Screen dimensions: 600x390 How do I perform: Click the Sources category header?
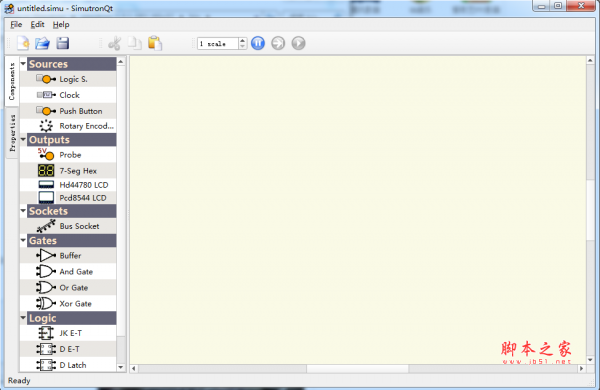click(72, 64)
